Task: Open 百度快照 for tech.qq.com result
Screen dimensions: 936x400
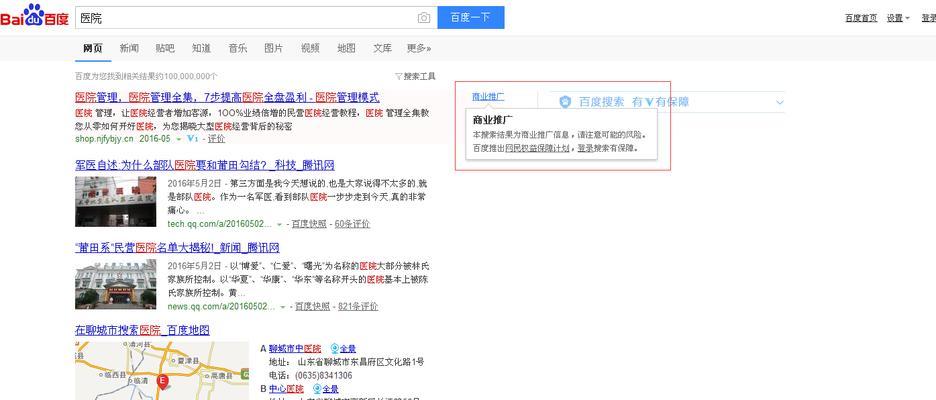Action: click(x=309, y=224)
